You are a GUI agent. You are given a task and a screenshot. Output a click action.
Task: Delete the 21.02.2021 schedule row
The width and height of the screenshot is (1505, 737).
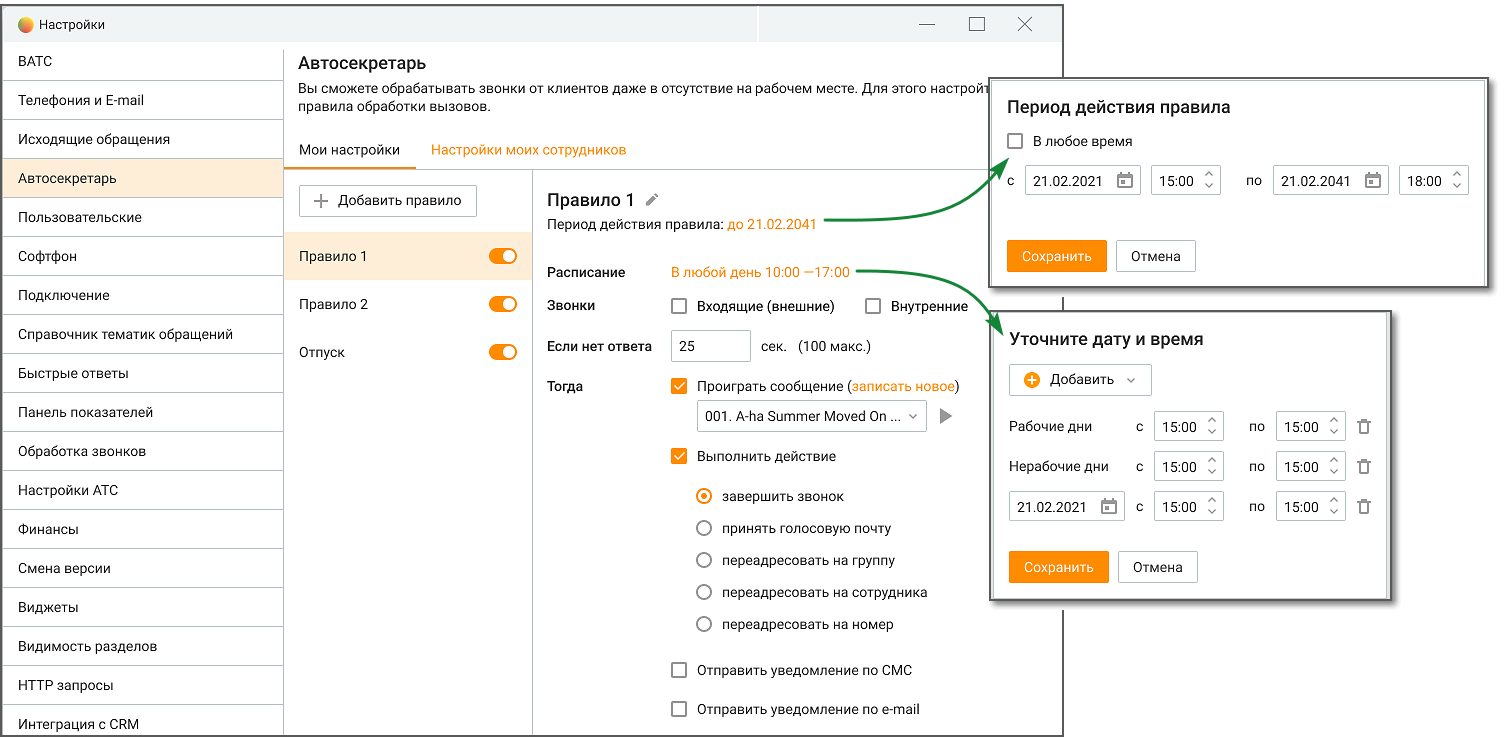click(x=1364, y=507)
